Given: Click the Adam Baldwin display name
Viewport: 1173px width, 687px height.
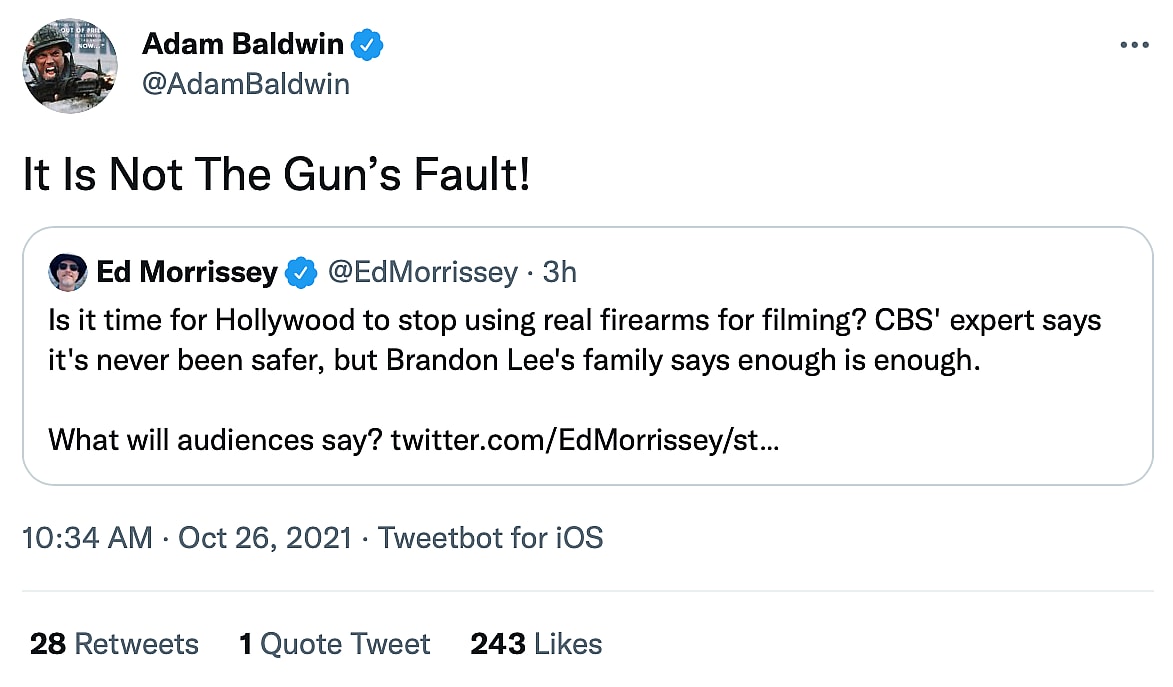Looking at the screenshot, I should pyautogui.click(x=243, y=44).
